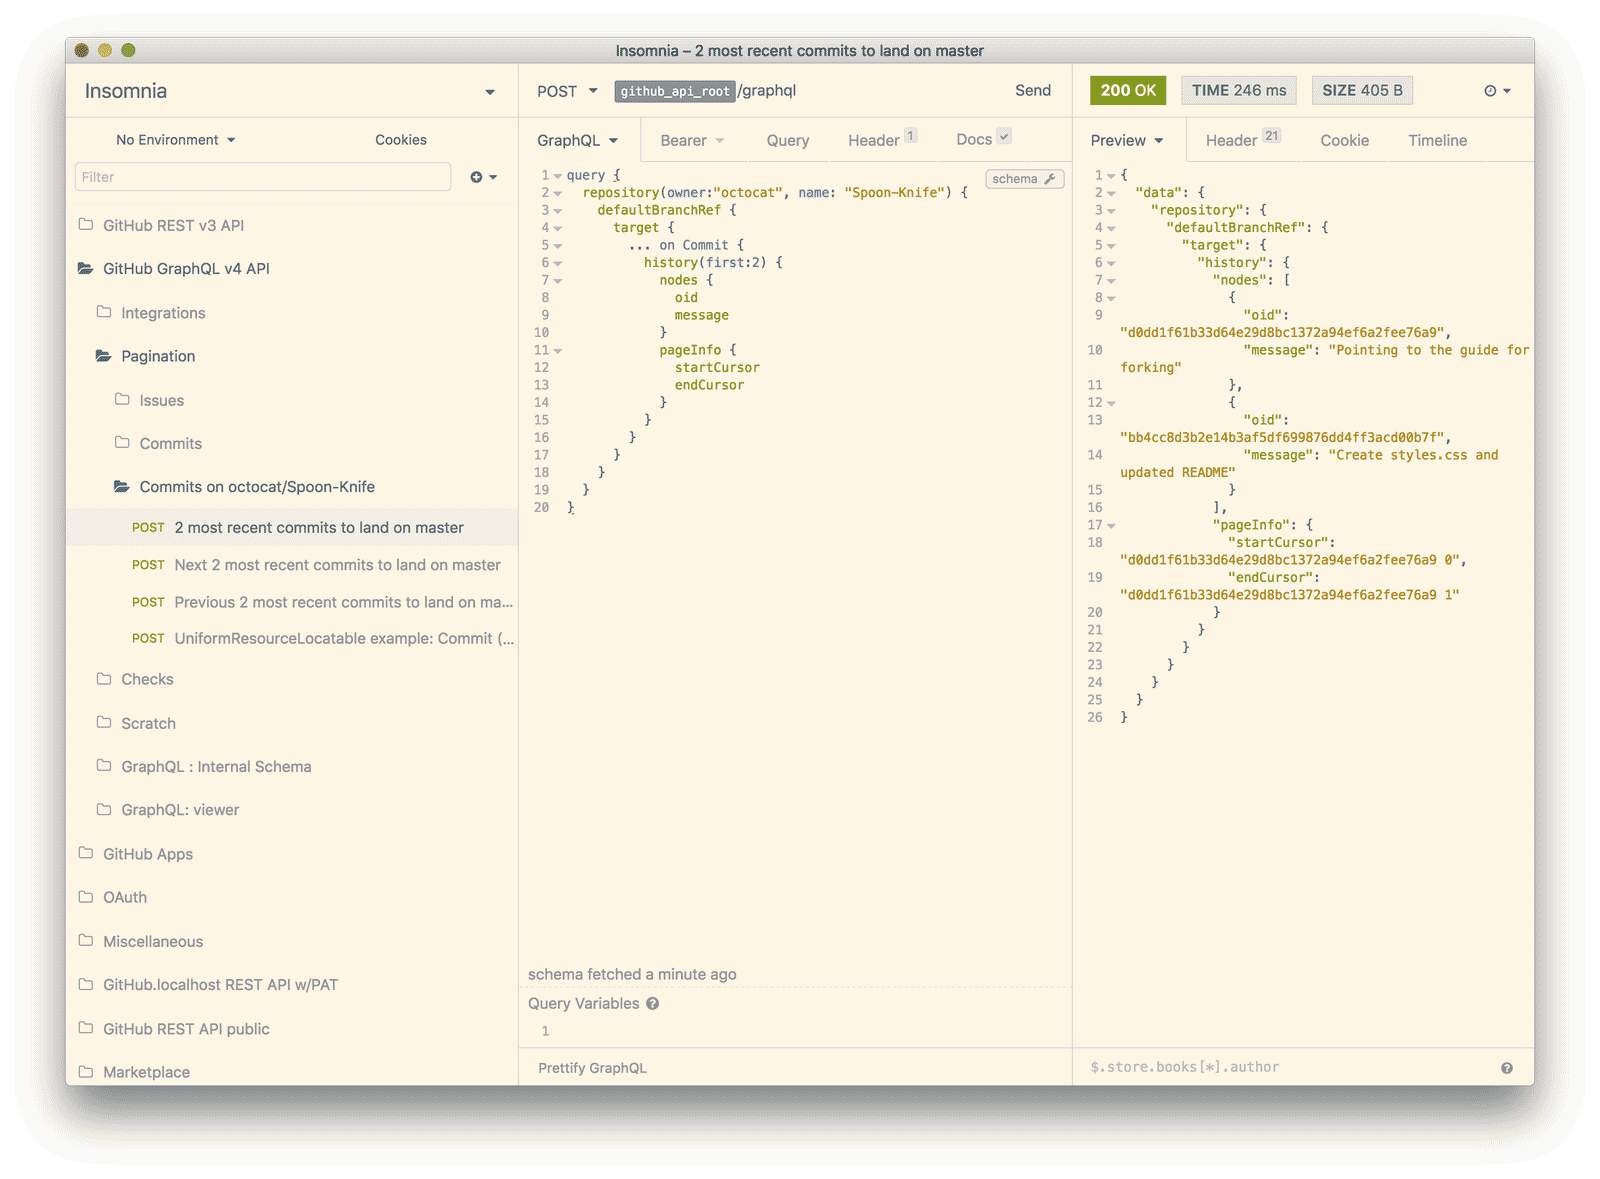
Task: Open the Insomnia application menu dropdown
Action: point(490,92)
